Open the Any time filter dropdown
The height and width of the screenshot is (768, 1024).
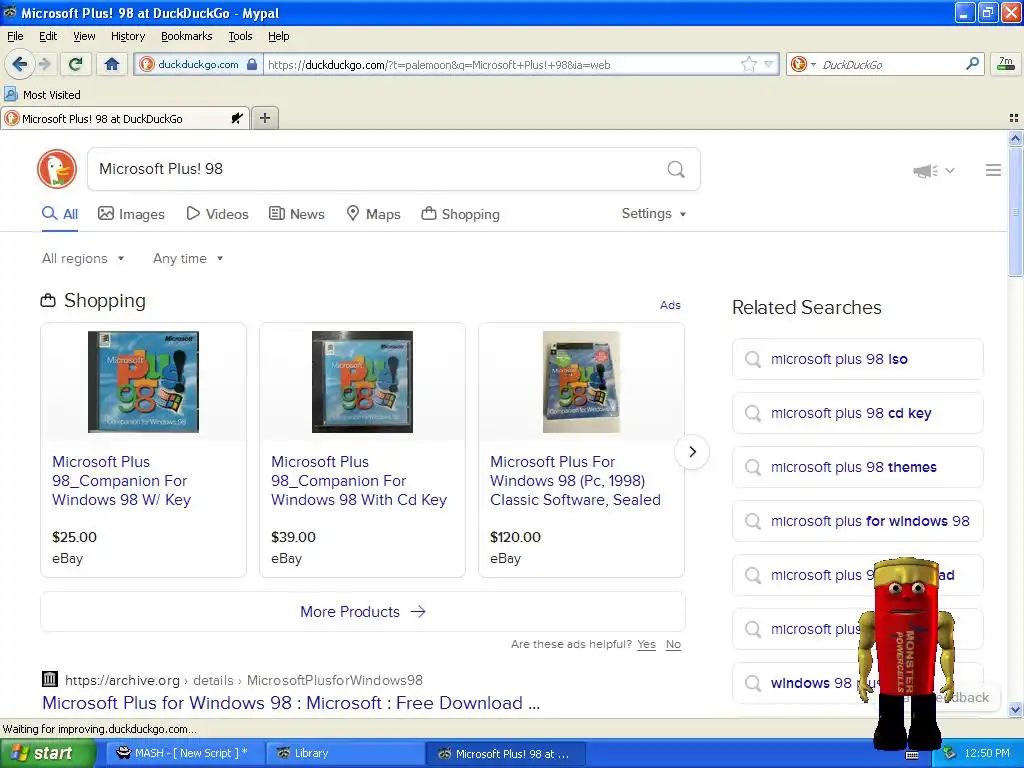[188, 259]
